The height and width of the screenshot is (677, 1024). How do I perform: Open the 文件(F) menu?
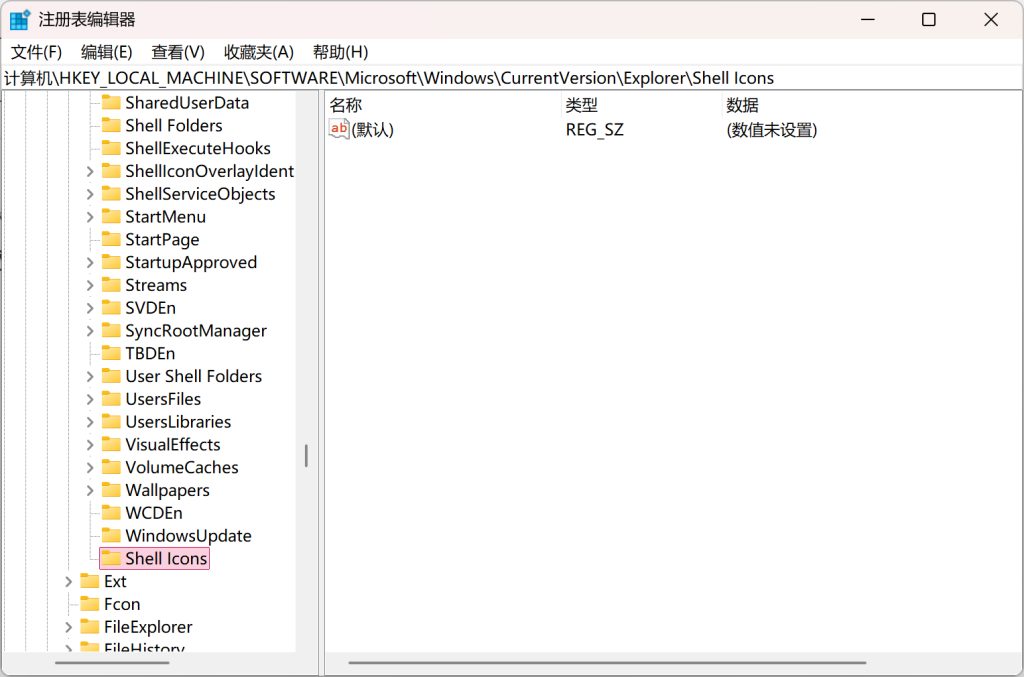(36, 52)
